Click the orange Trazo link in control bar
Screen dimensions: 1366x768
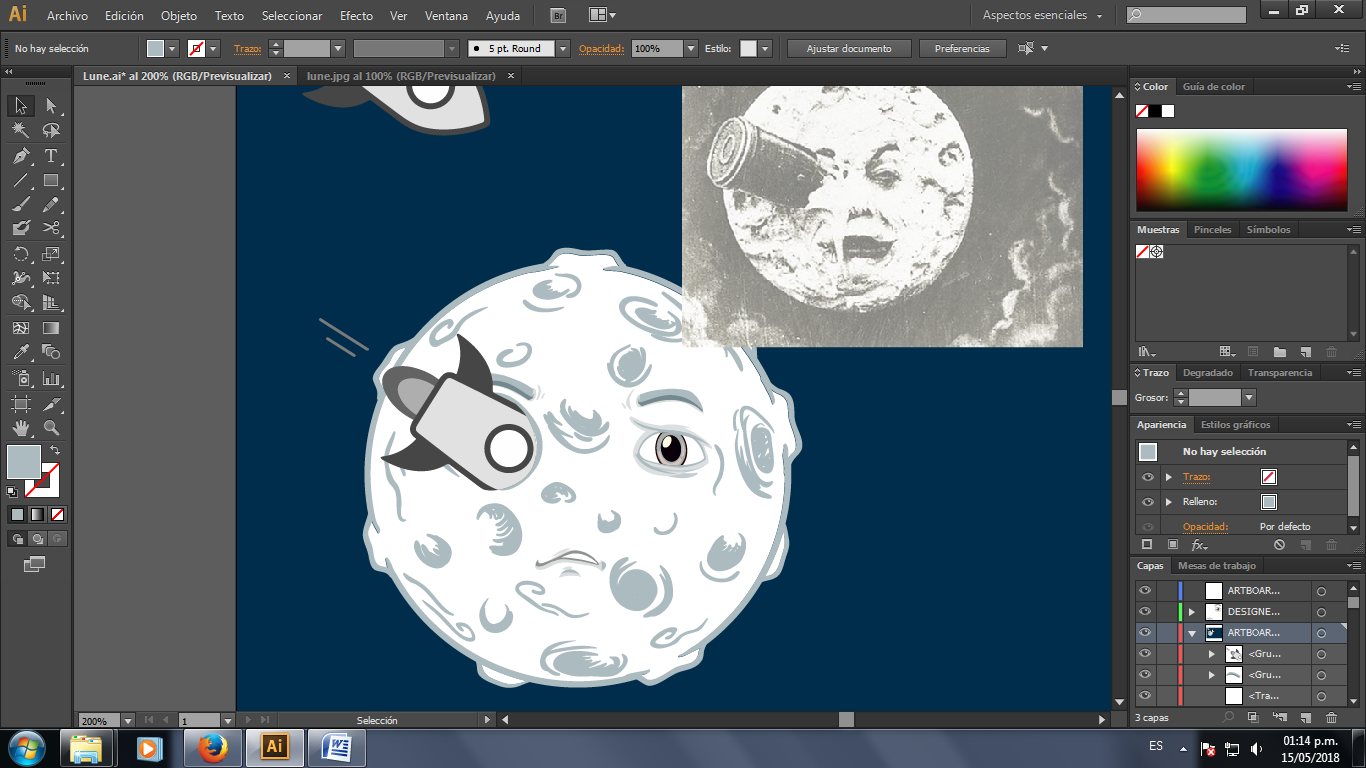coord(246,48)
